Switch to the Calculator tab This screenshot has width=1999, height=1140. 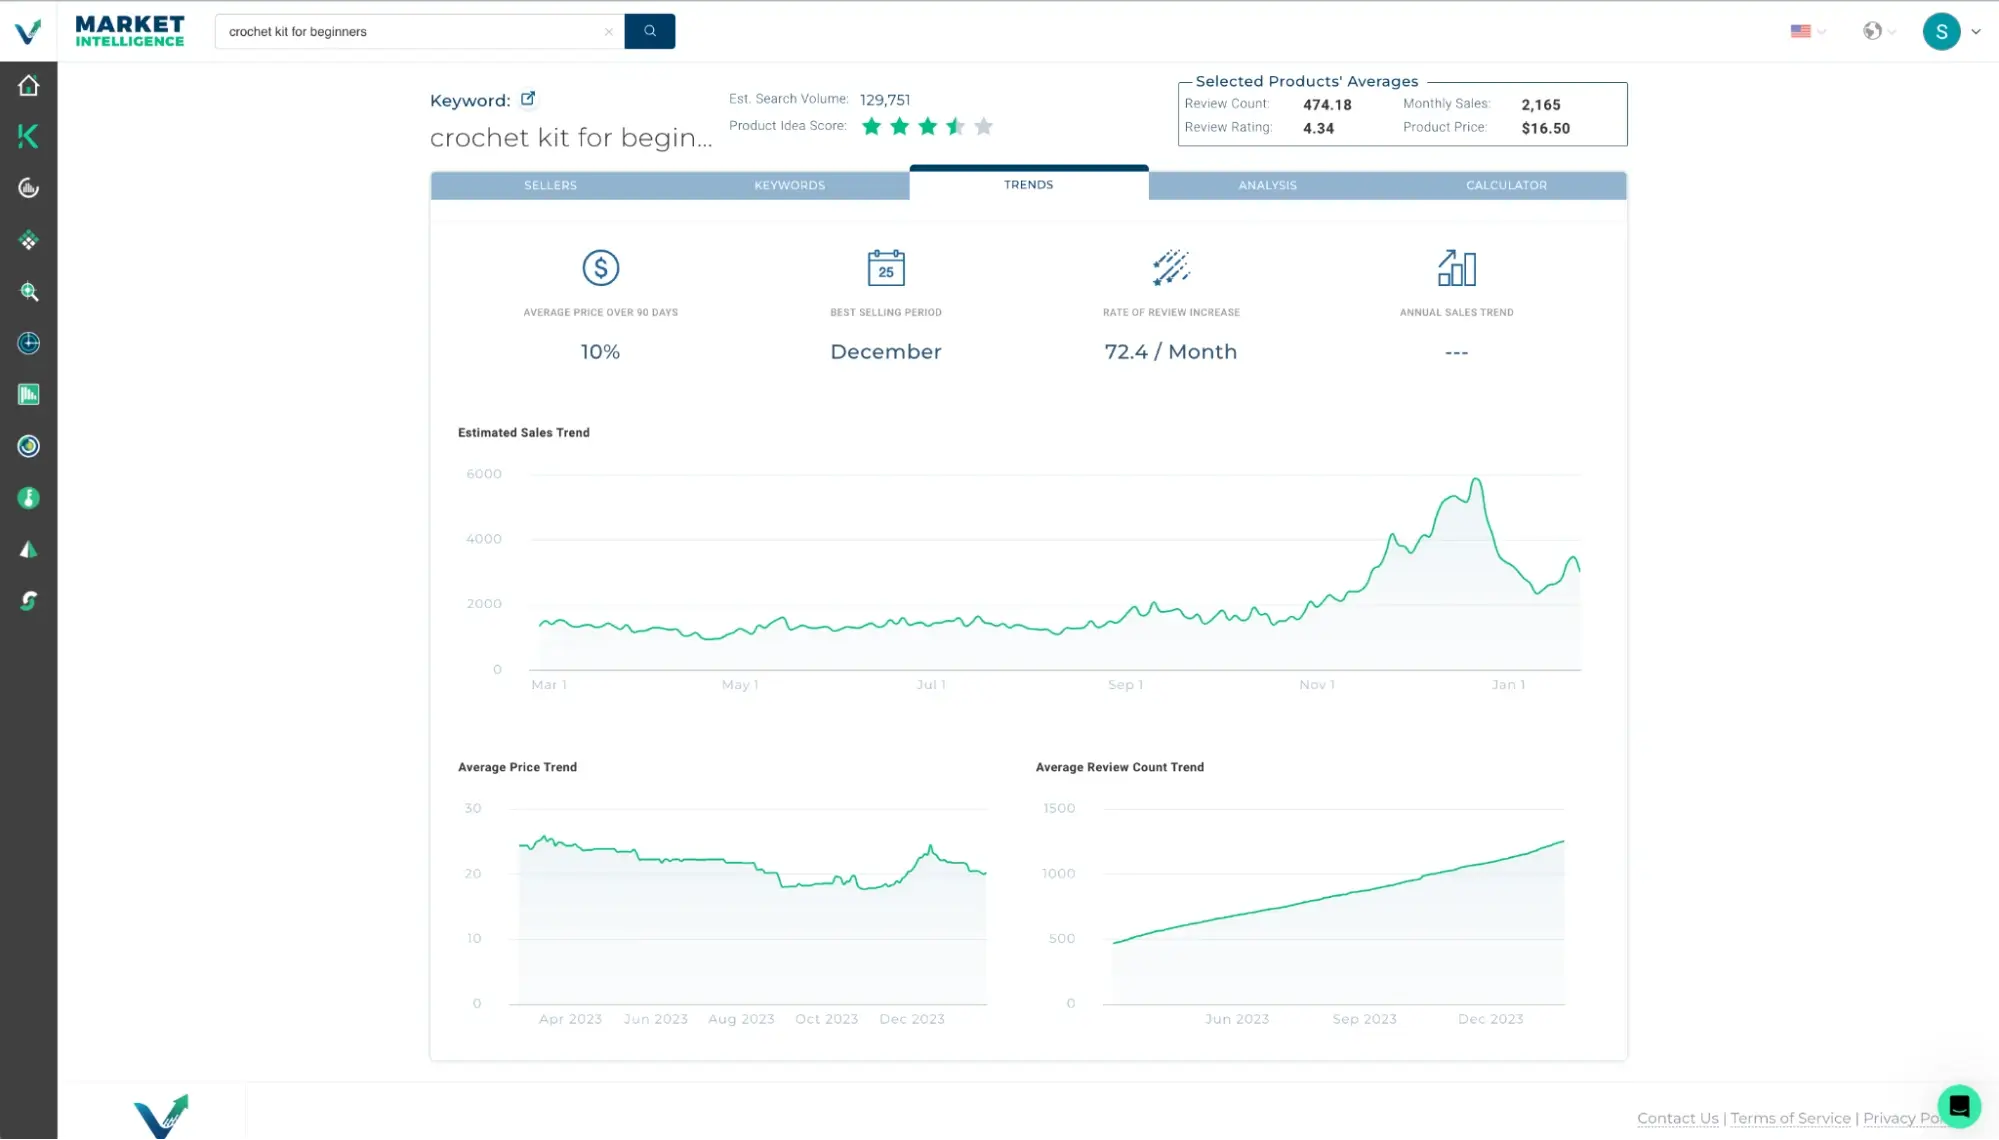(1507, 185)
